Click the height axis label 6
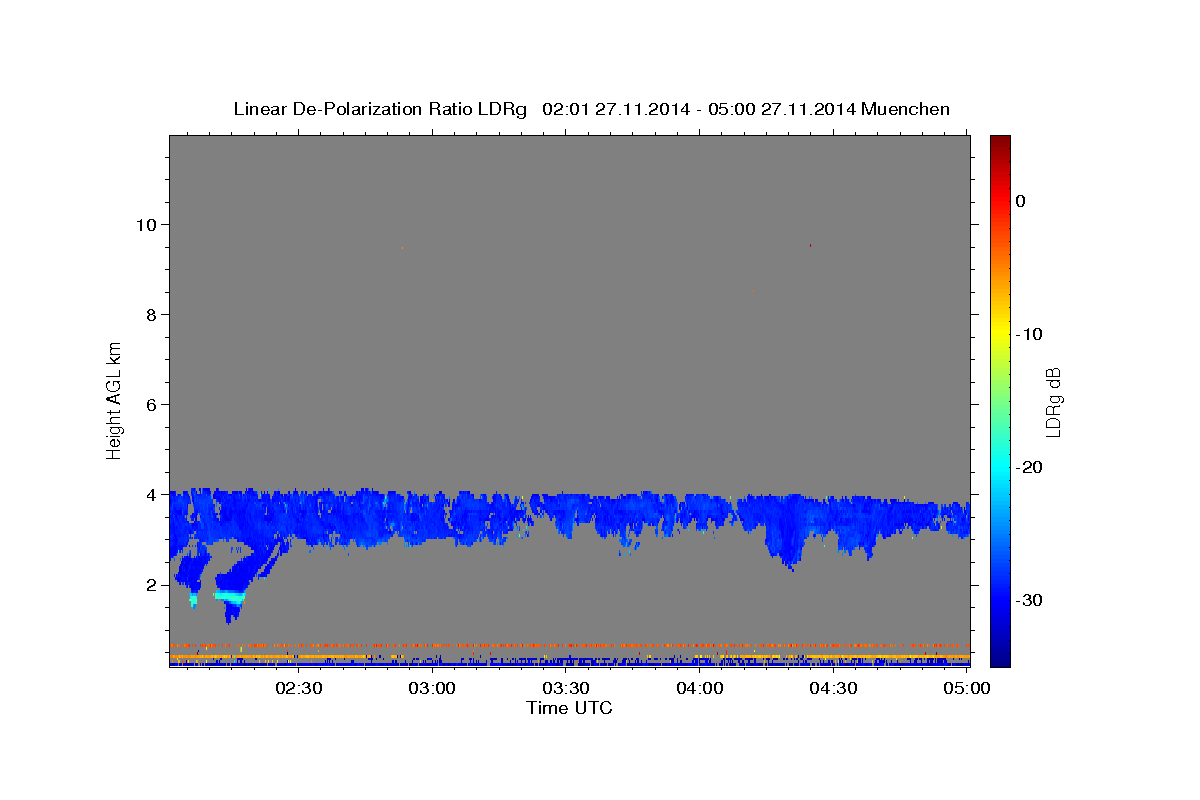The height and width of the screenshot is (800, 1200). [x=152, y=404]
